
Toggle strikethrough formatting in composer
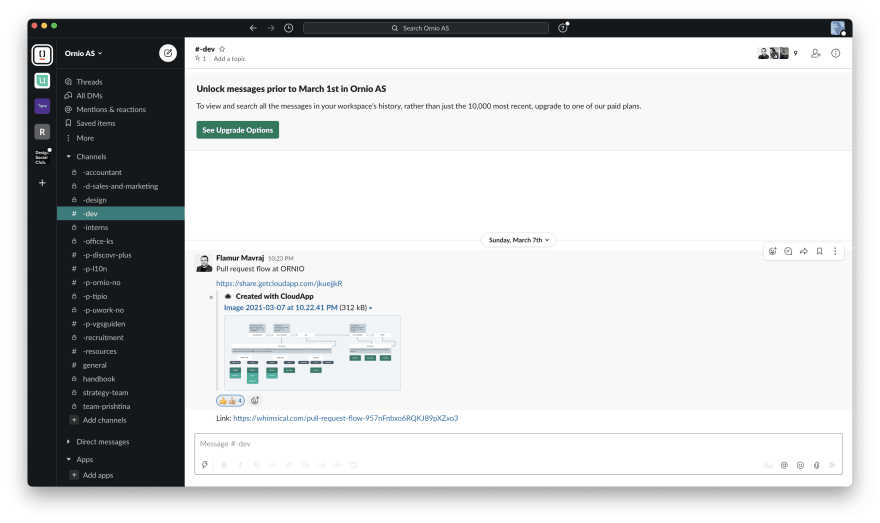pos(256,465)
